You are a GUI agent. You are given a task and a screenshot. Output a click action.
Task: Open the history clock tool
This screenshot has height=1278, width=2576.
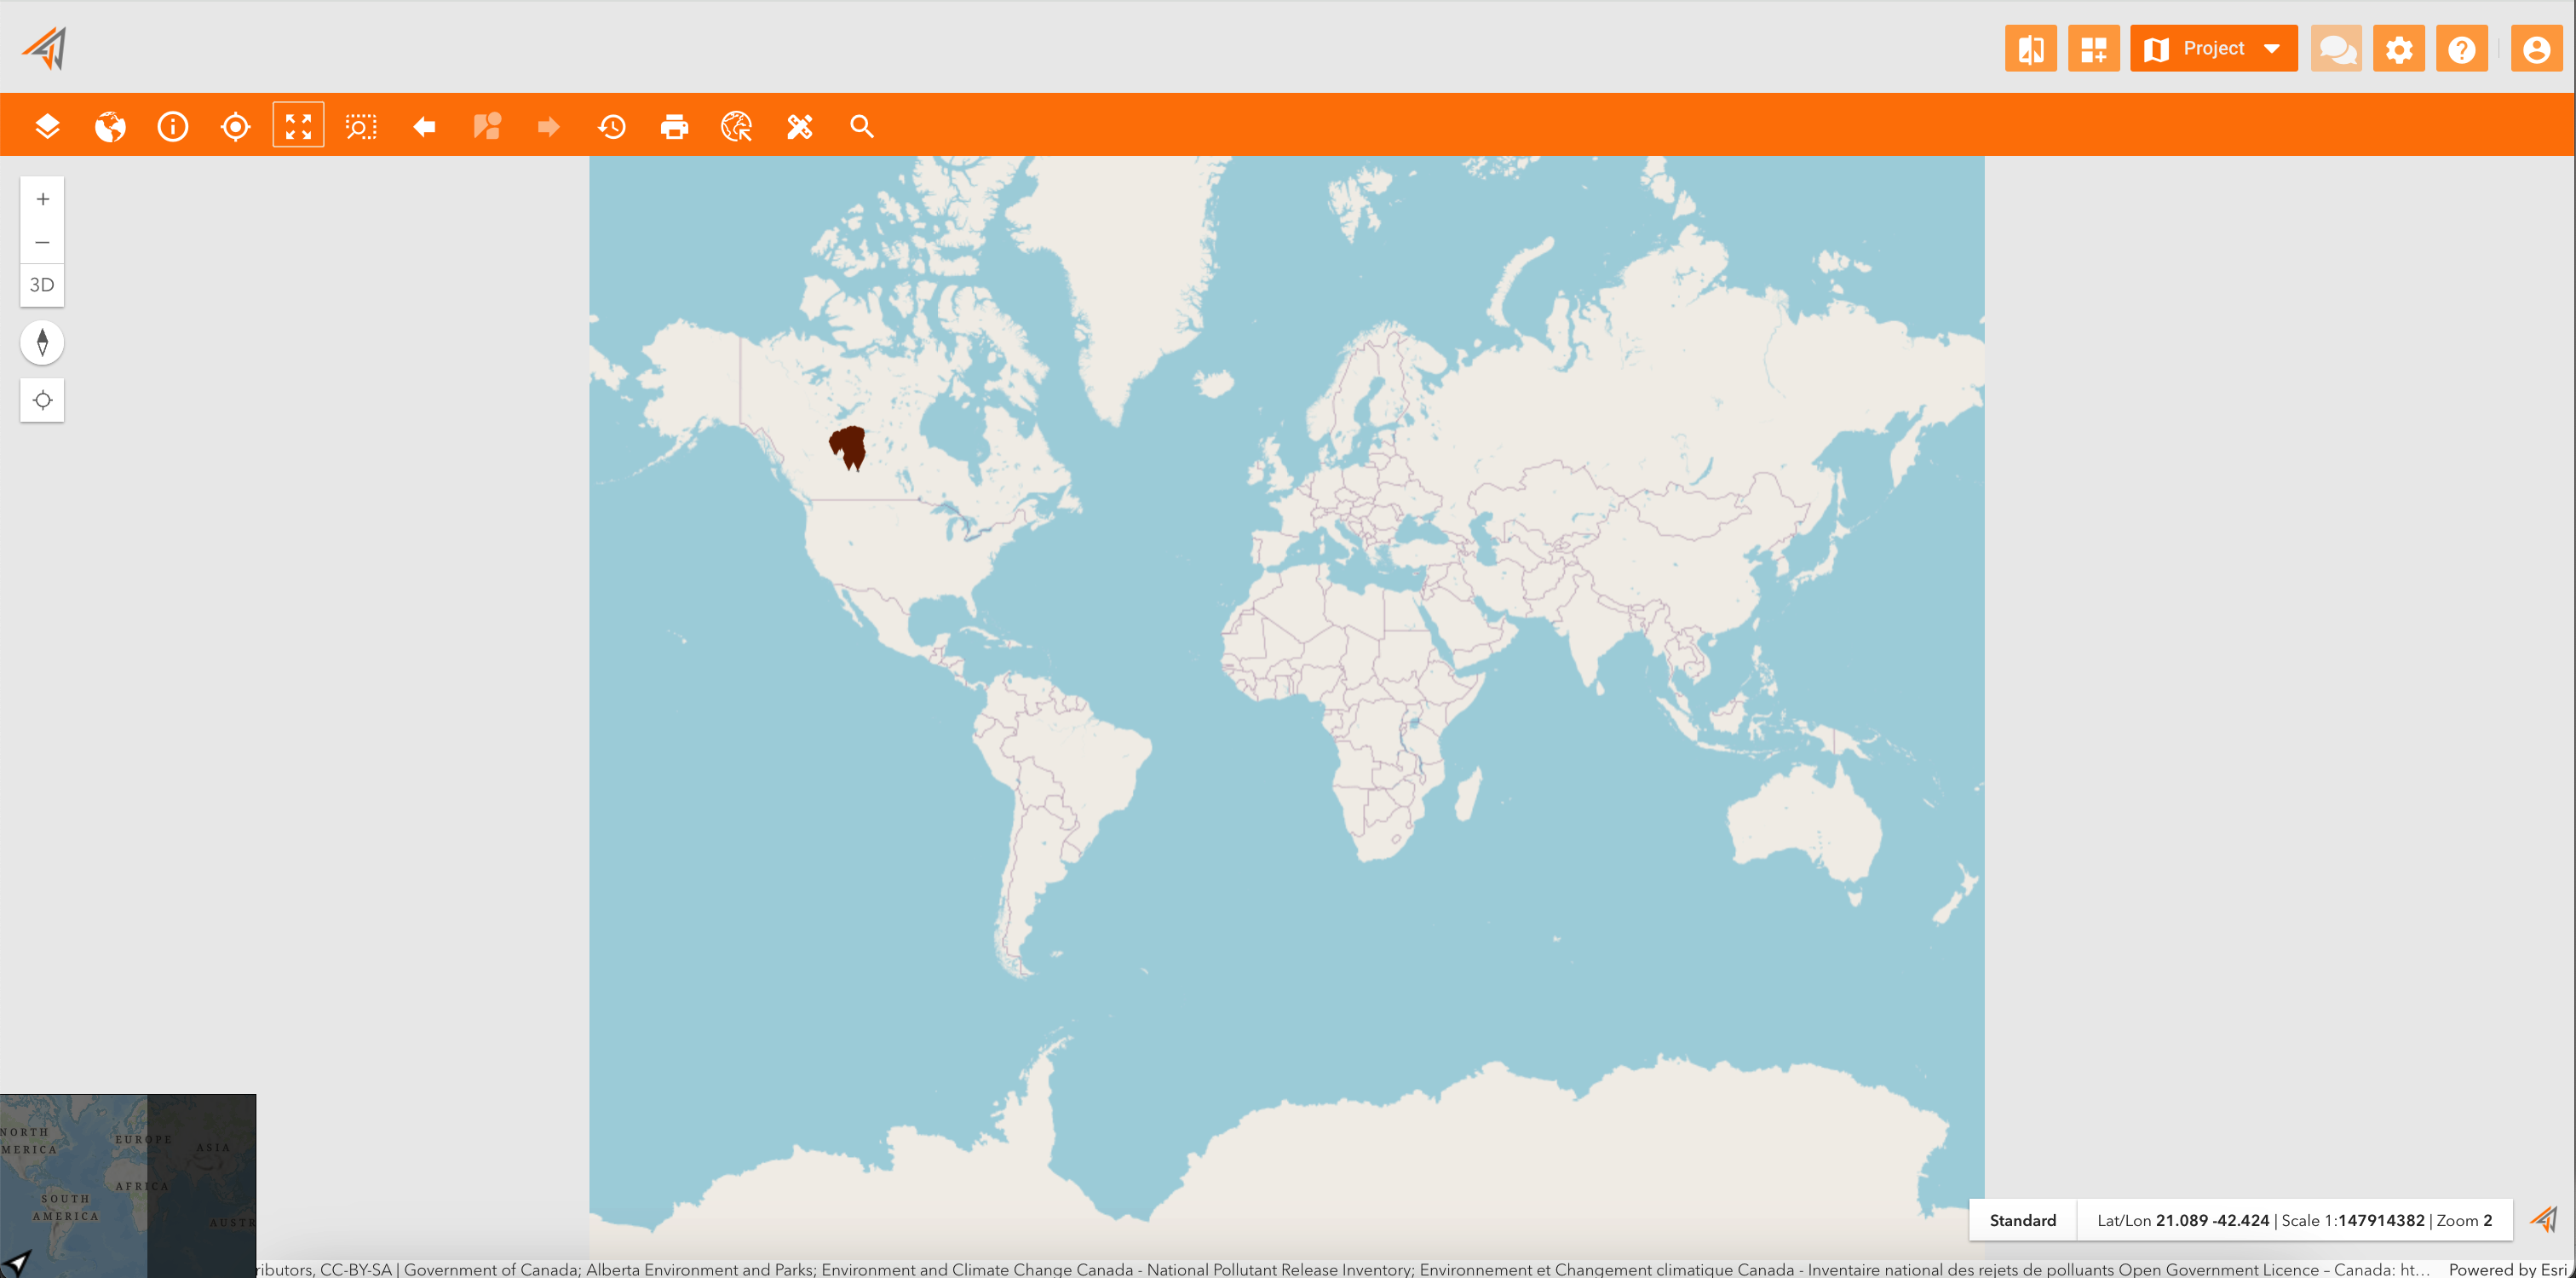(612, 127)
